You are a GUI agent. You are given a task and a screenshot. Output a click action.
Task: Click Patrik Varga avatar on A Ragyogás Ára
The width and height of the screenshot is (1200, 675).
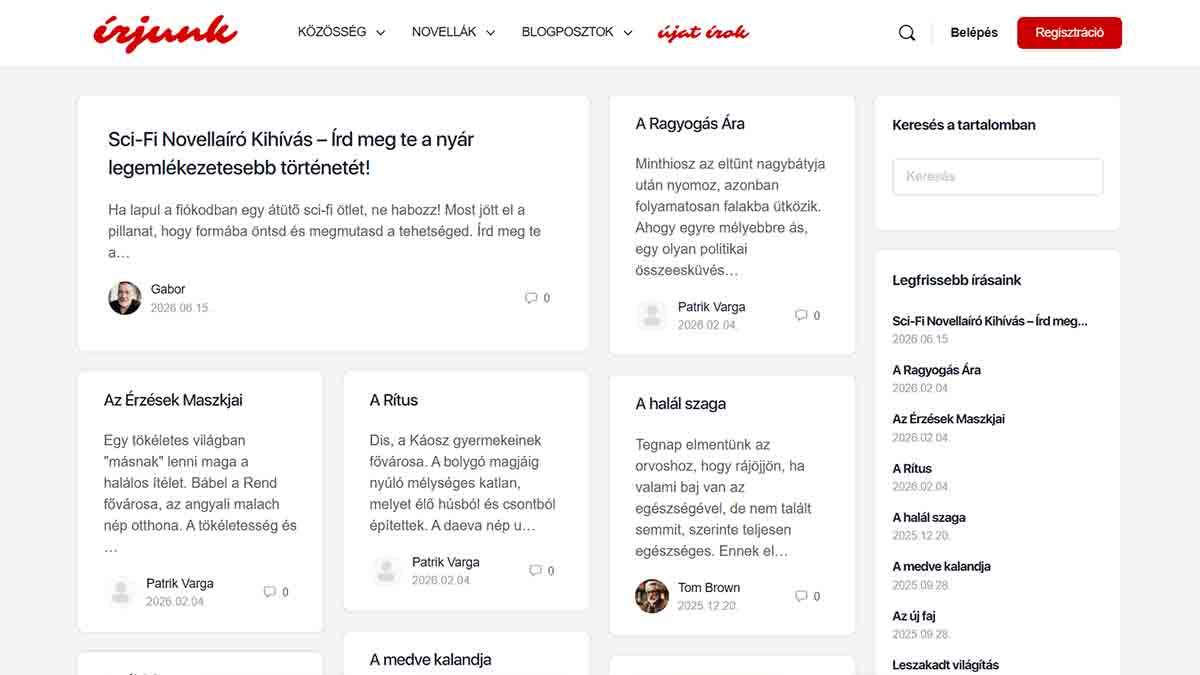point(652,316)
